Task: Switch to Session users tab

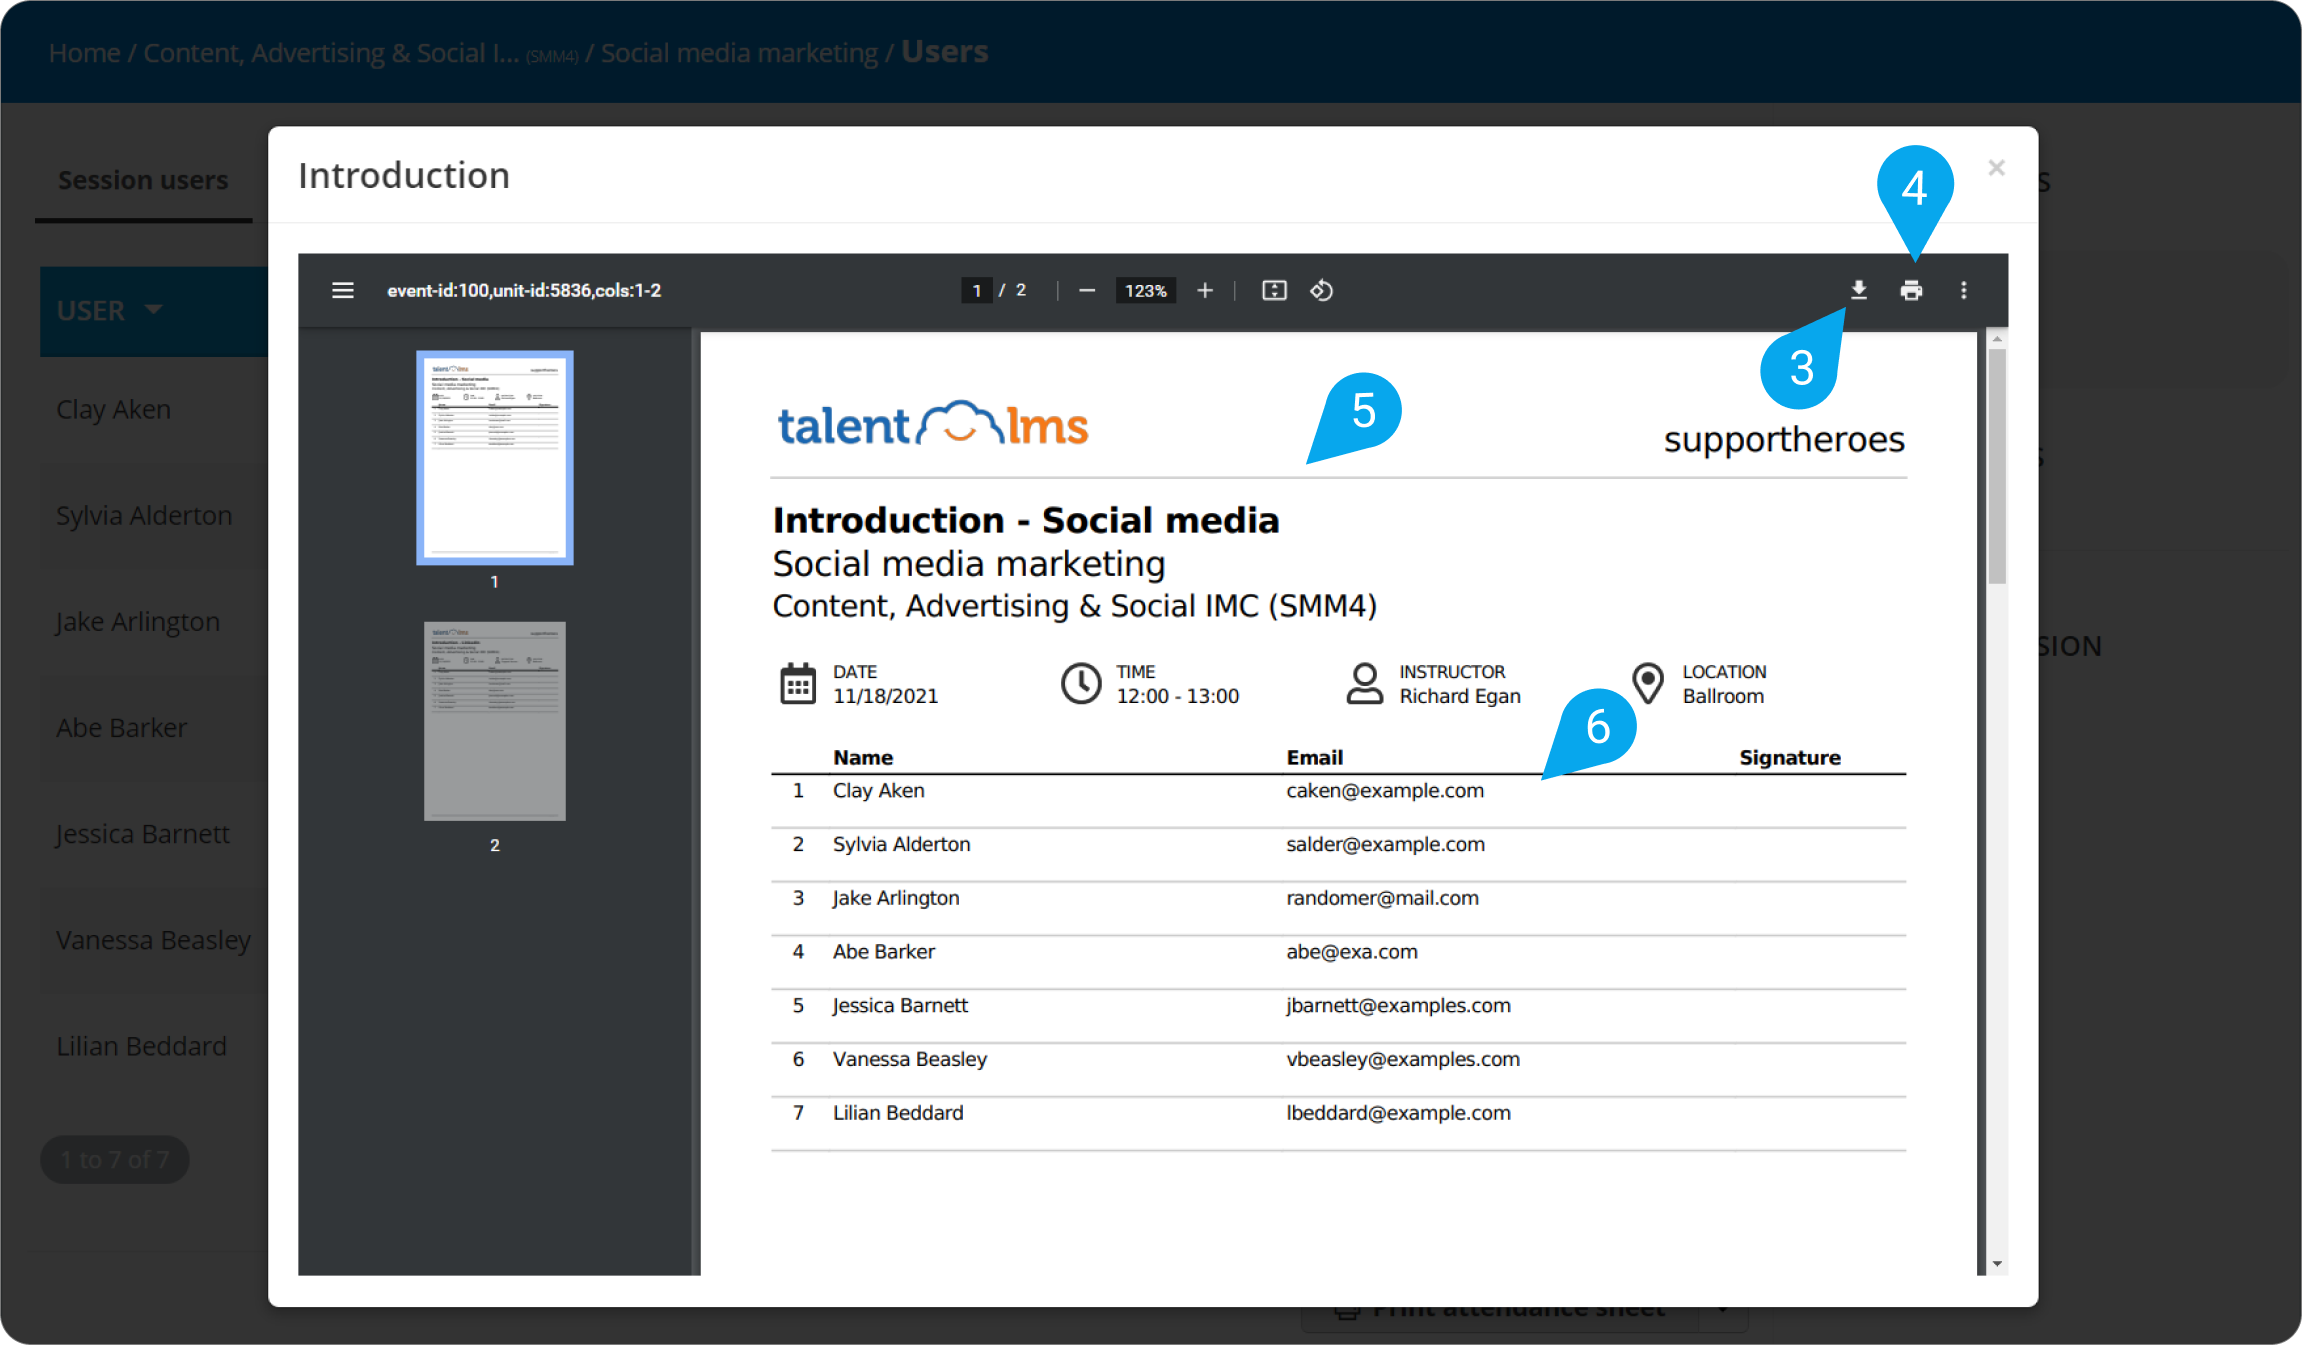Action: pyautogui.click(x=143, y=180)
